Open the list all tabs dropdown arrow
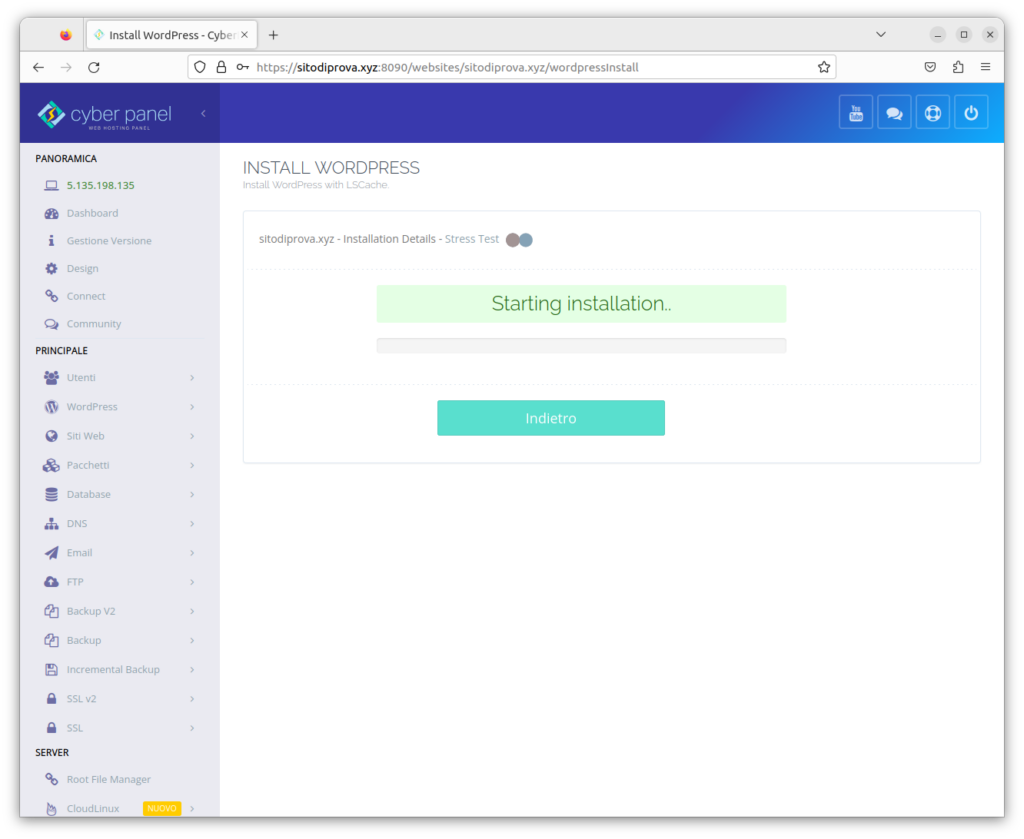 pos(880,35)
